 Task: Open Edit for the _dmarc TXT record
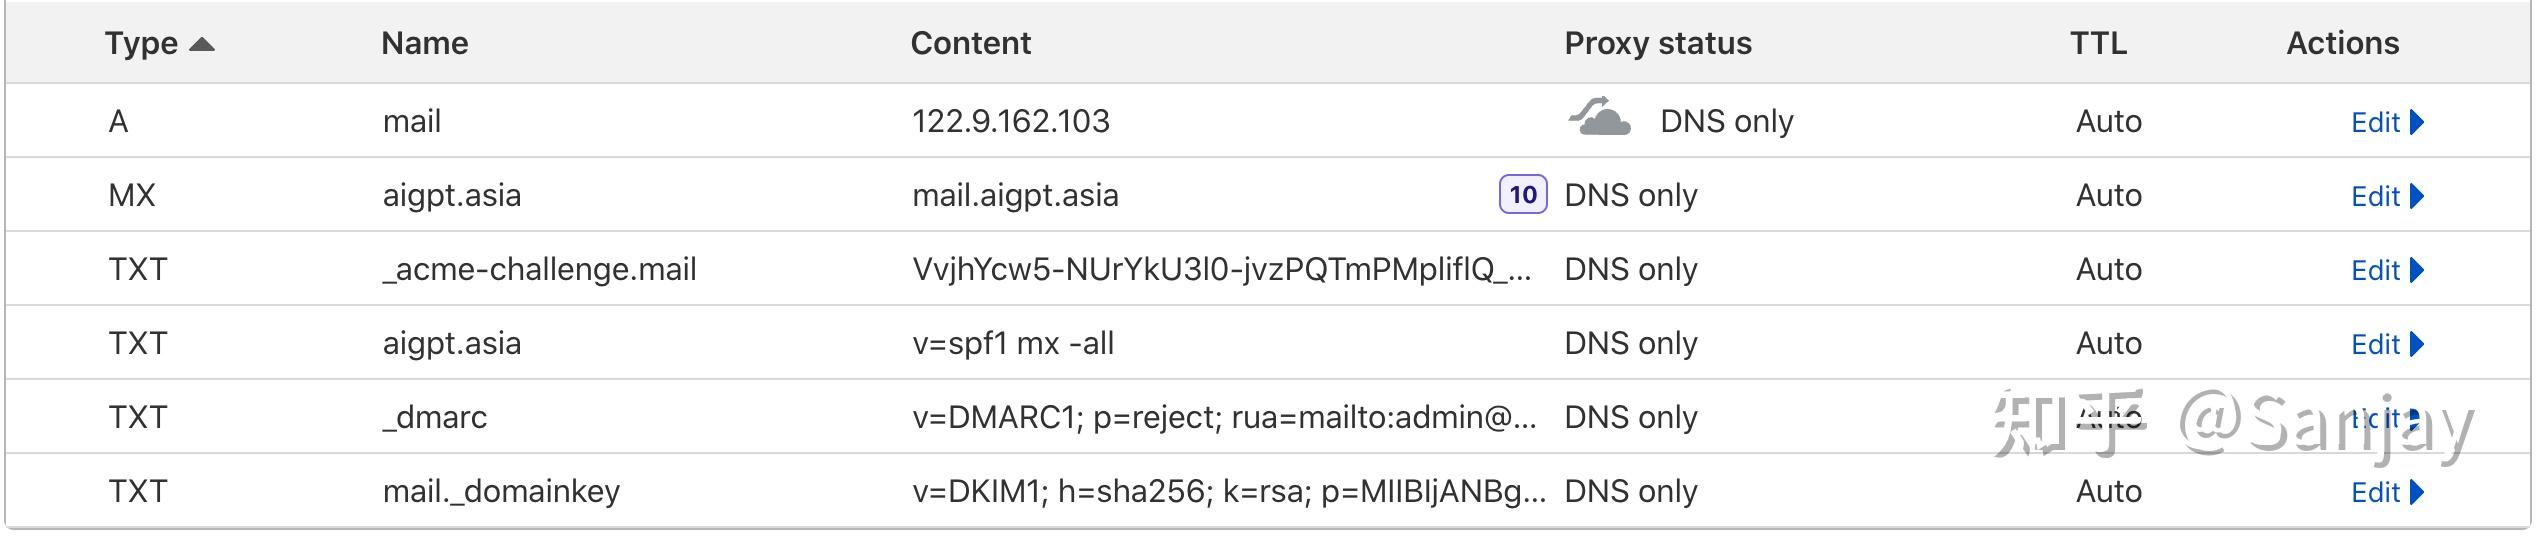point(2387,418)
